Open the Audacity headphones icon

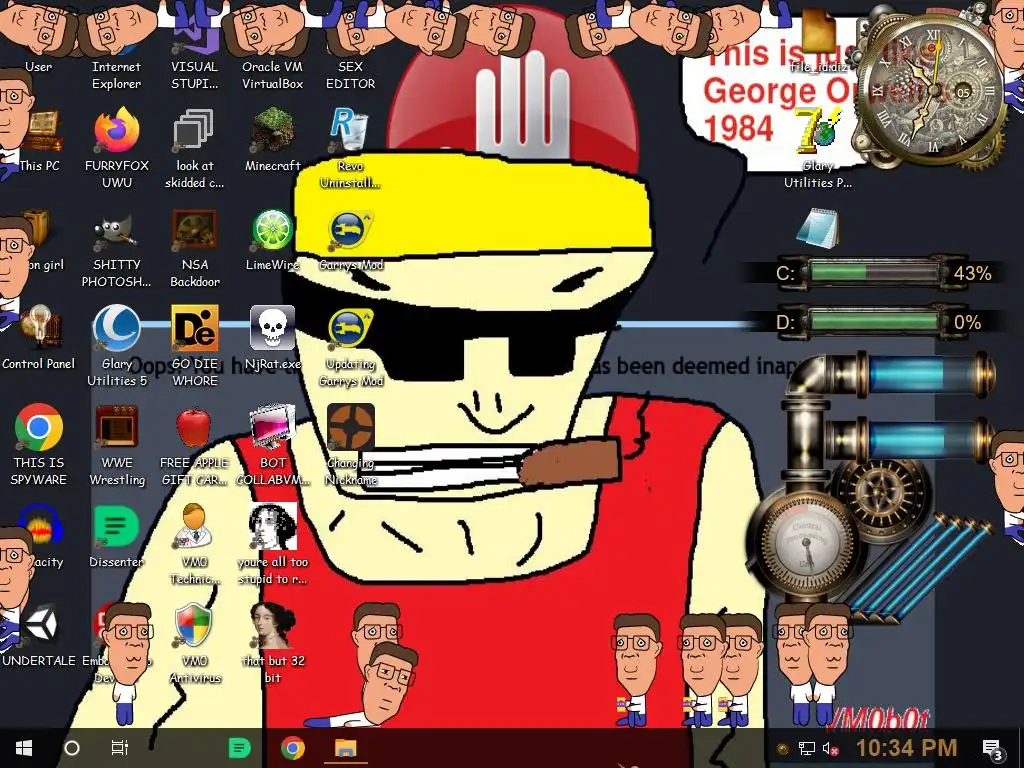tap(40, 526)
